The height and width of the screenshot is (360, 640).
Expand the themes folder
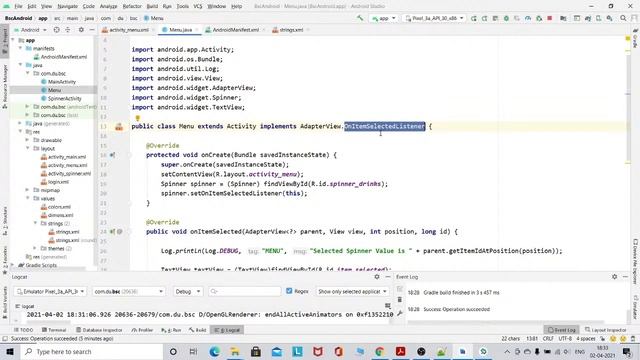(35, 248)
